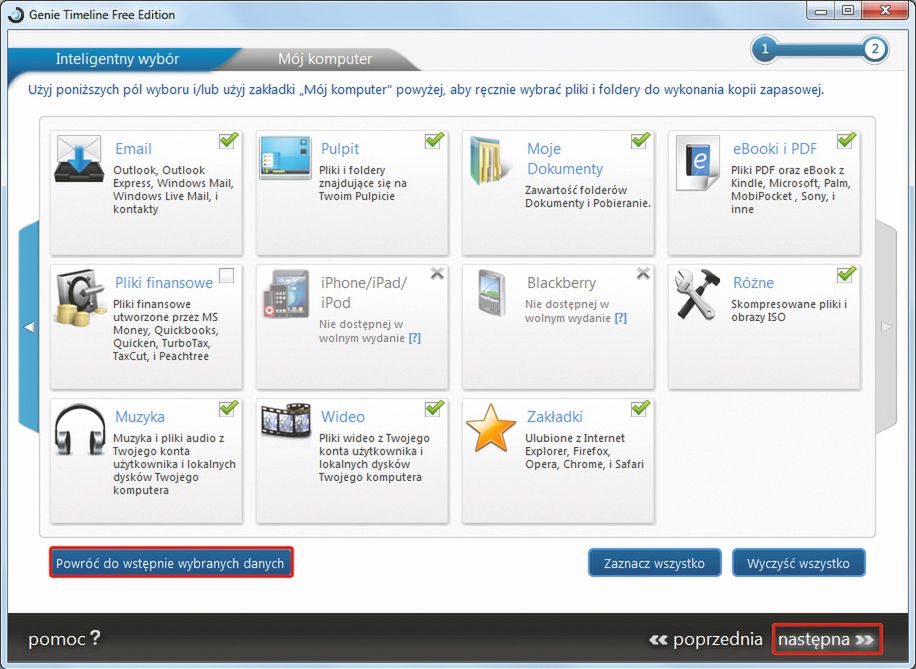This screenshot has height=669, width=916.
Task: Click 'Skompresowane pliki i obrazy ISO' description
Action: click(x=789, y=311)
